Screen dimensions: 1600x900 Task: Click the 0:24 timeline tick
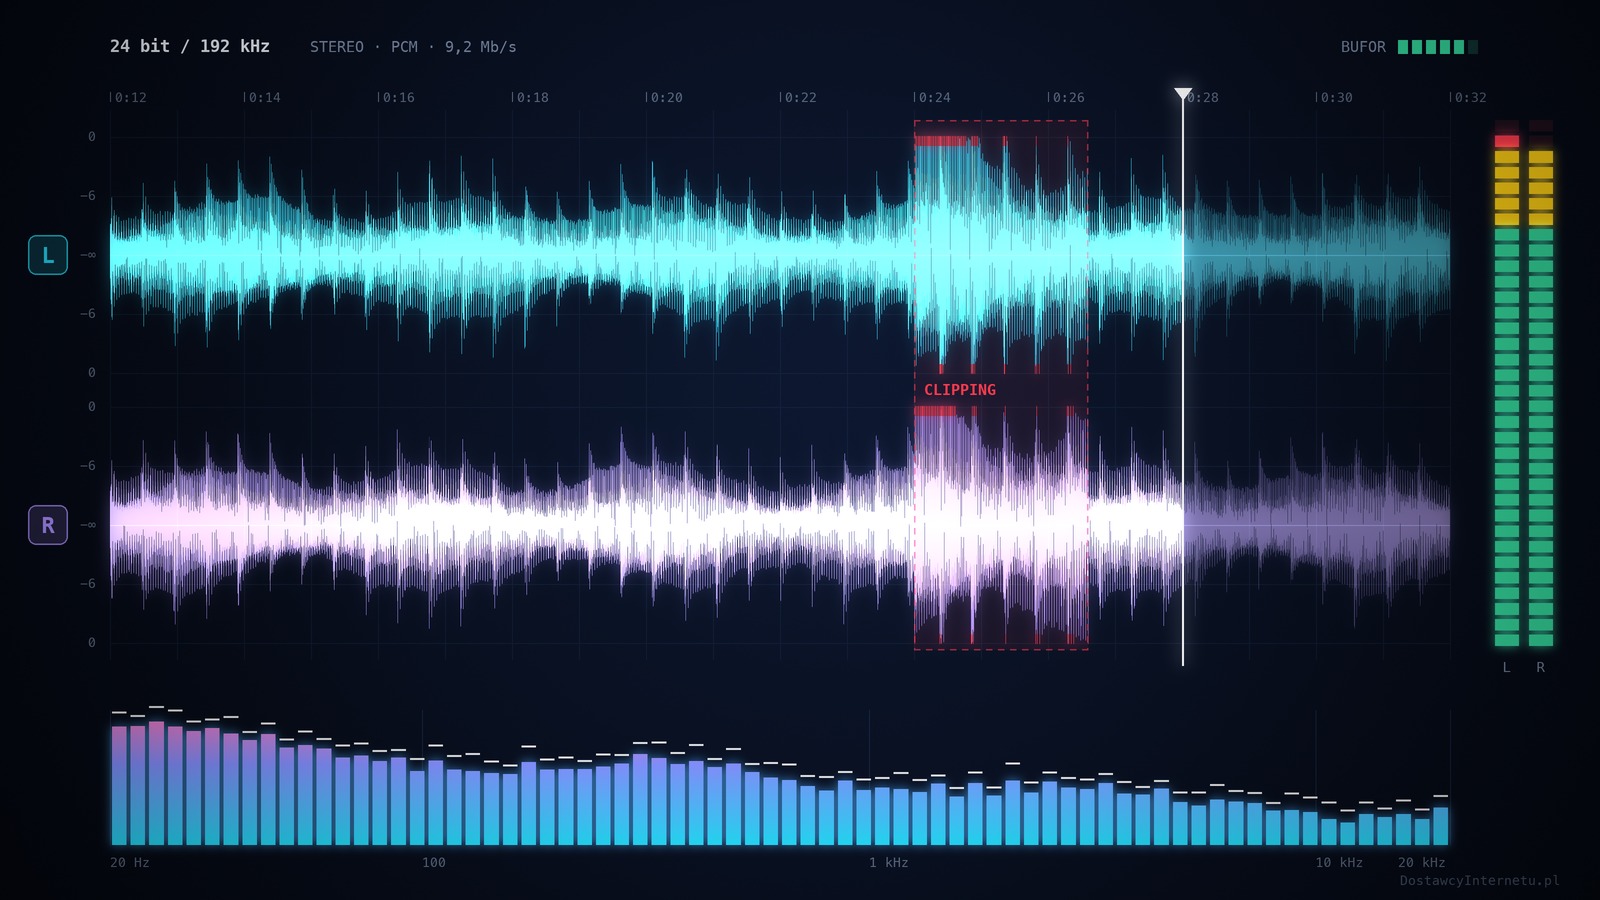pos(934,98)
